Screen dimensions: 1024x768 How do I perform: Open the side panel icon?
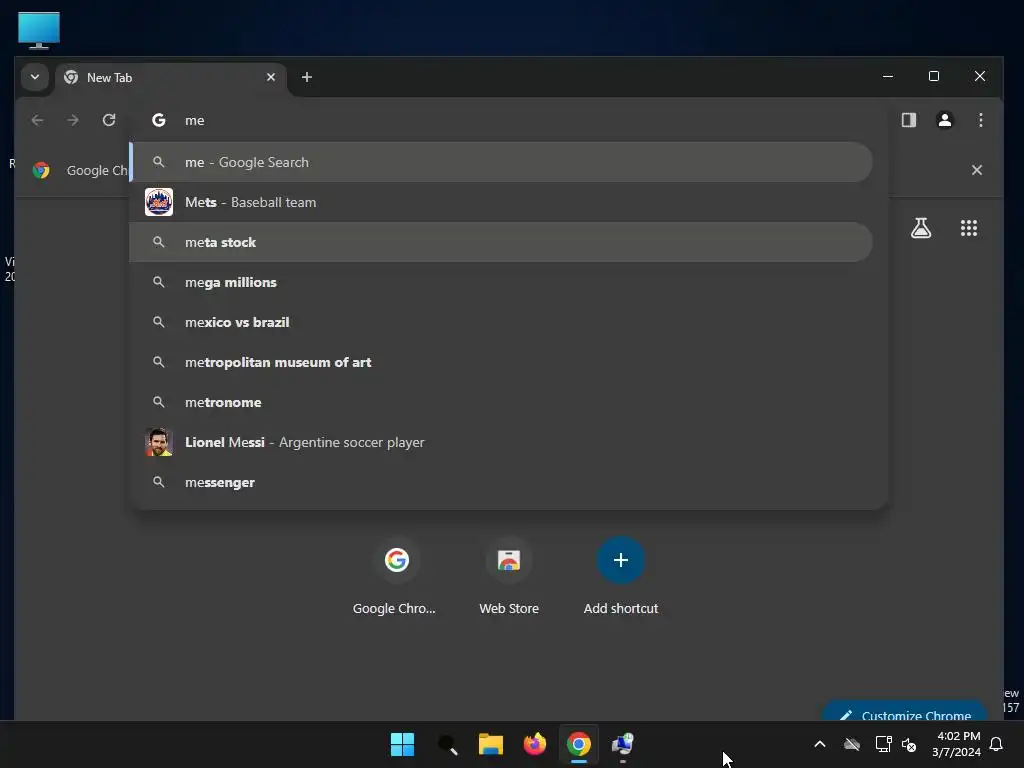[908, 120]
